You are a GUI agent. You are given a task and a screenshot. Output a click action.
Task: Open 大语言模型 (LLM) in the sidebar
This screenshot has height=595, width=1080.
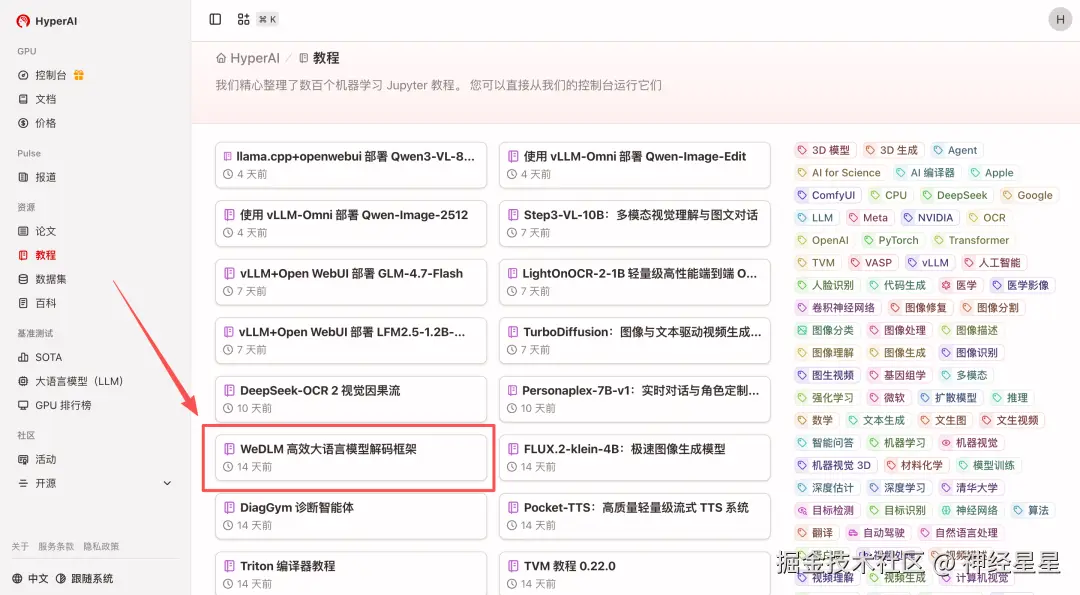[70, 382]
